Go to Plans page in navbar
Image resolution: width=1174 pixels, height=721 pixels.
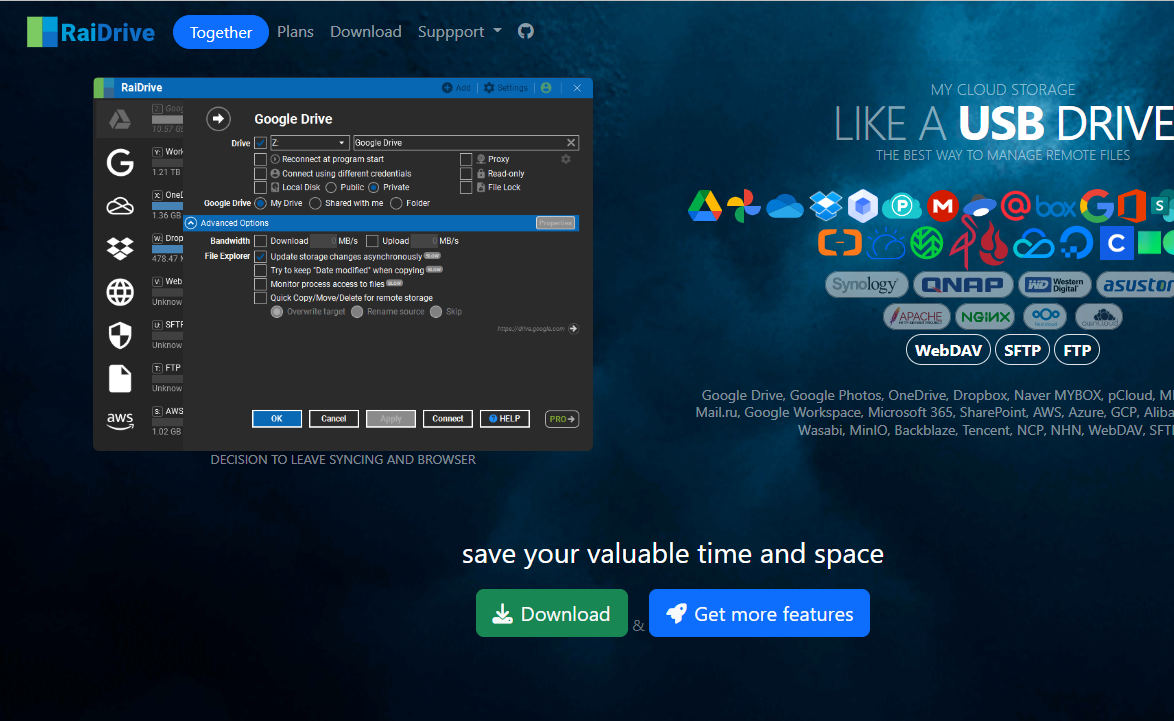[x=295, y=31]
